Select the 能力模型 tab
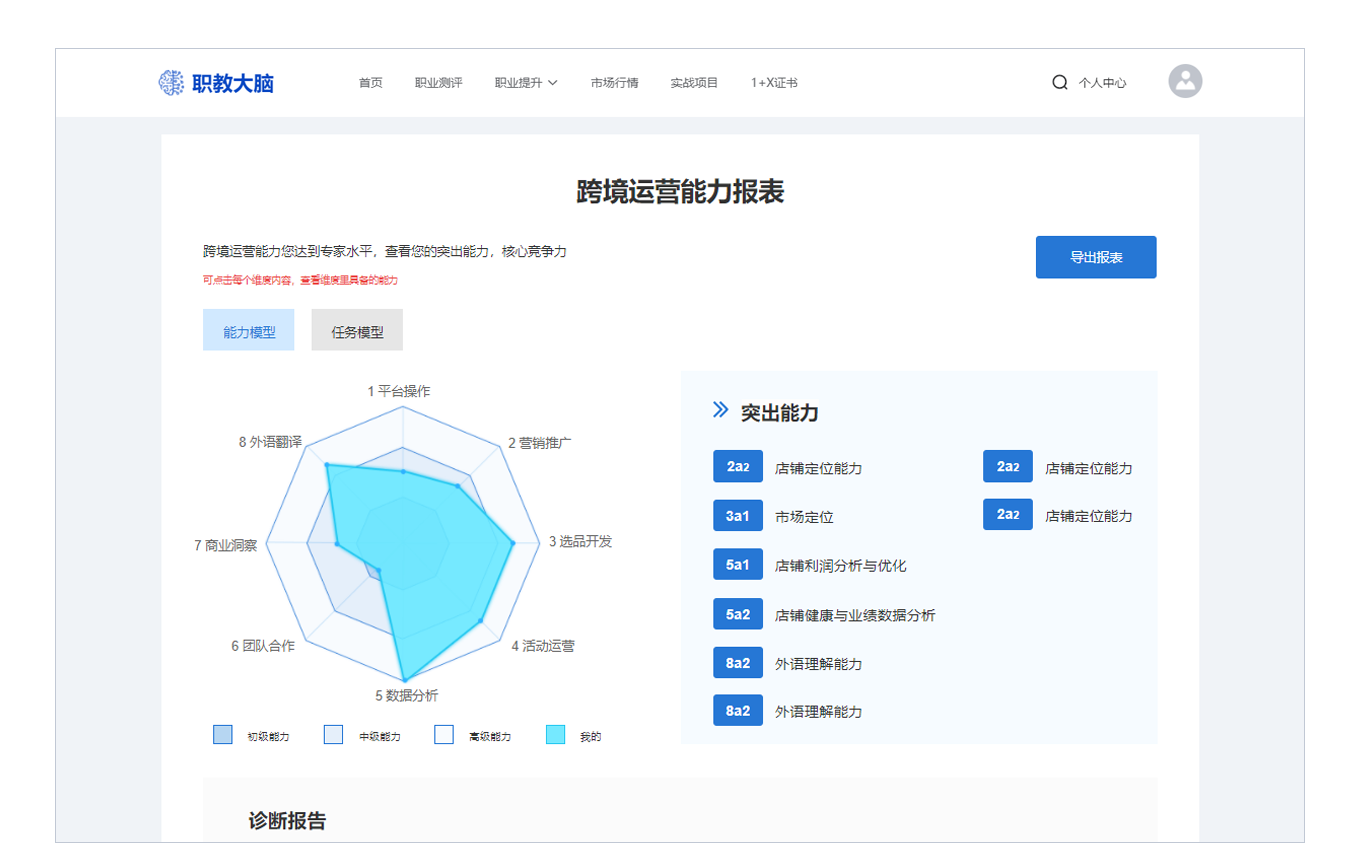The height and width of the screenshot is (843, 1360). pos(249,331)
